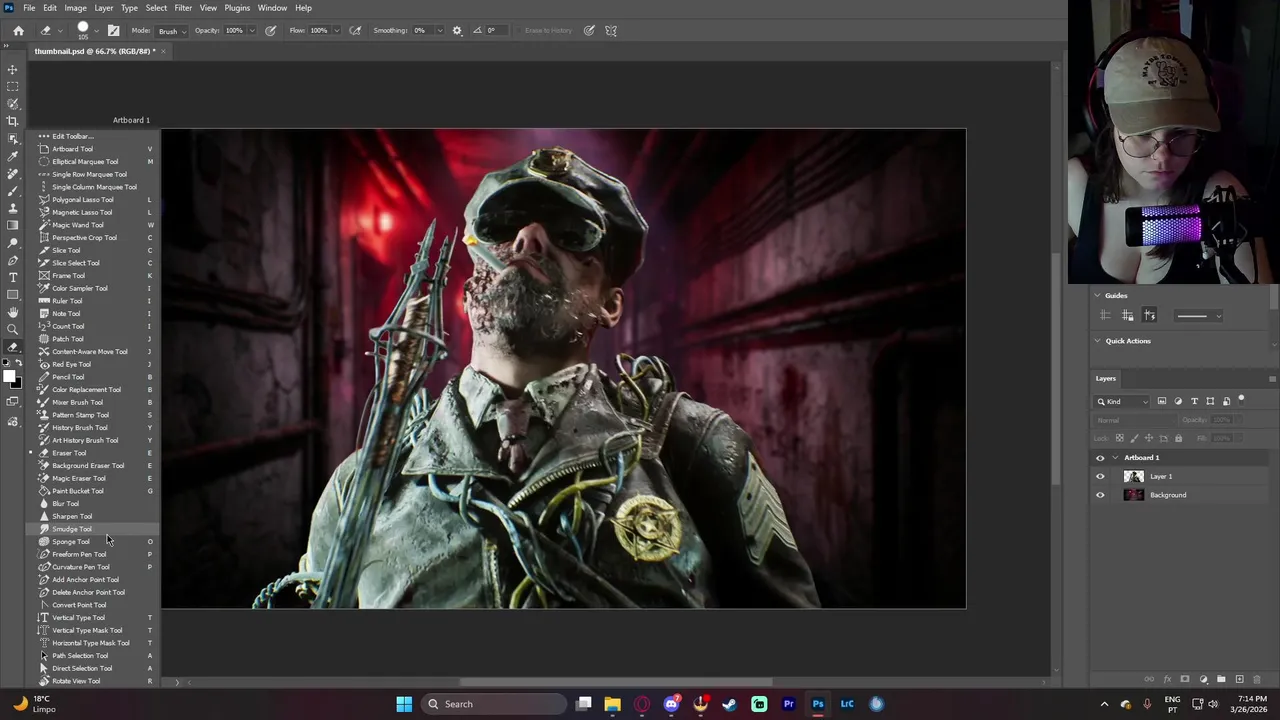
Task: Select the Move tool in the toolbar
Action: tap(13, 69)
